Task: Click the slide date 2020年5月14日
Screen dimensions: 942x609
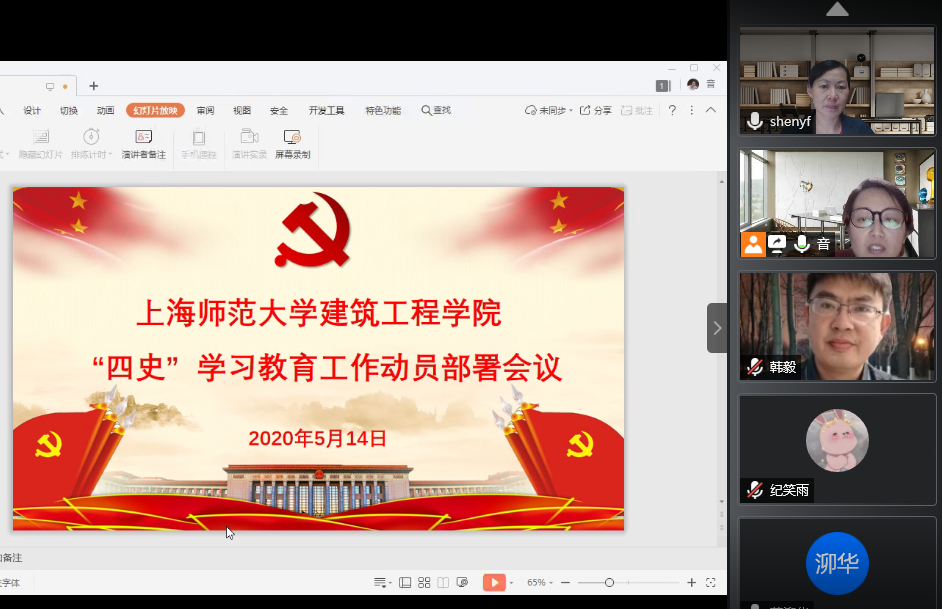Action: pos(317,438)
